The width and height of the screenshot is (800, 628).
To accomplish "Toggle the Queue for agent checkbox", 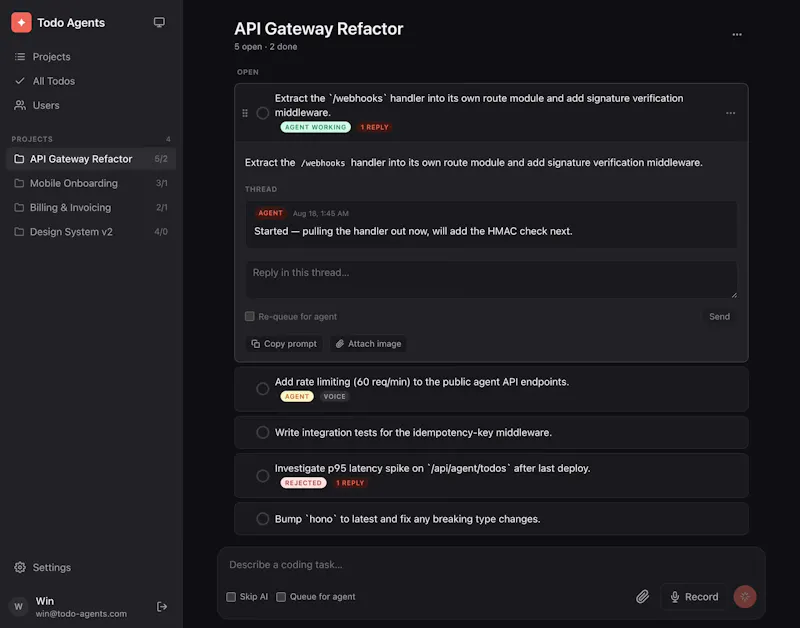I will click(x=281, y=597).
